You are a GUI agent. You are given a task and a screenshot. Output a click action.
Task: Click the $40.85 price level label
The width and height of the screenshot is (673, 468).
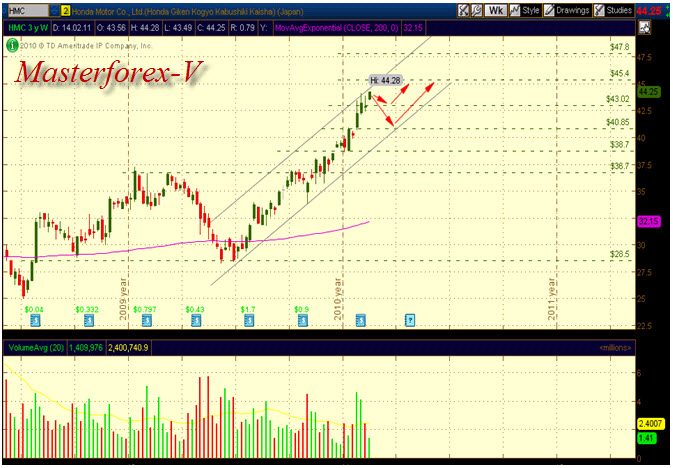618,122
